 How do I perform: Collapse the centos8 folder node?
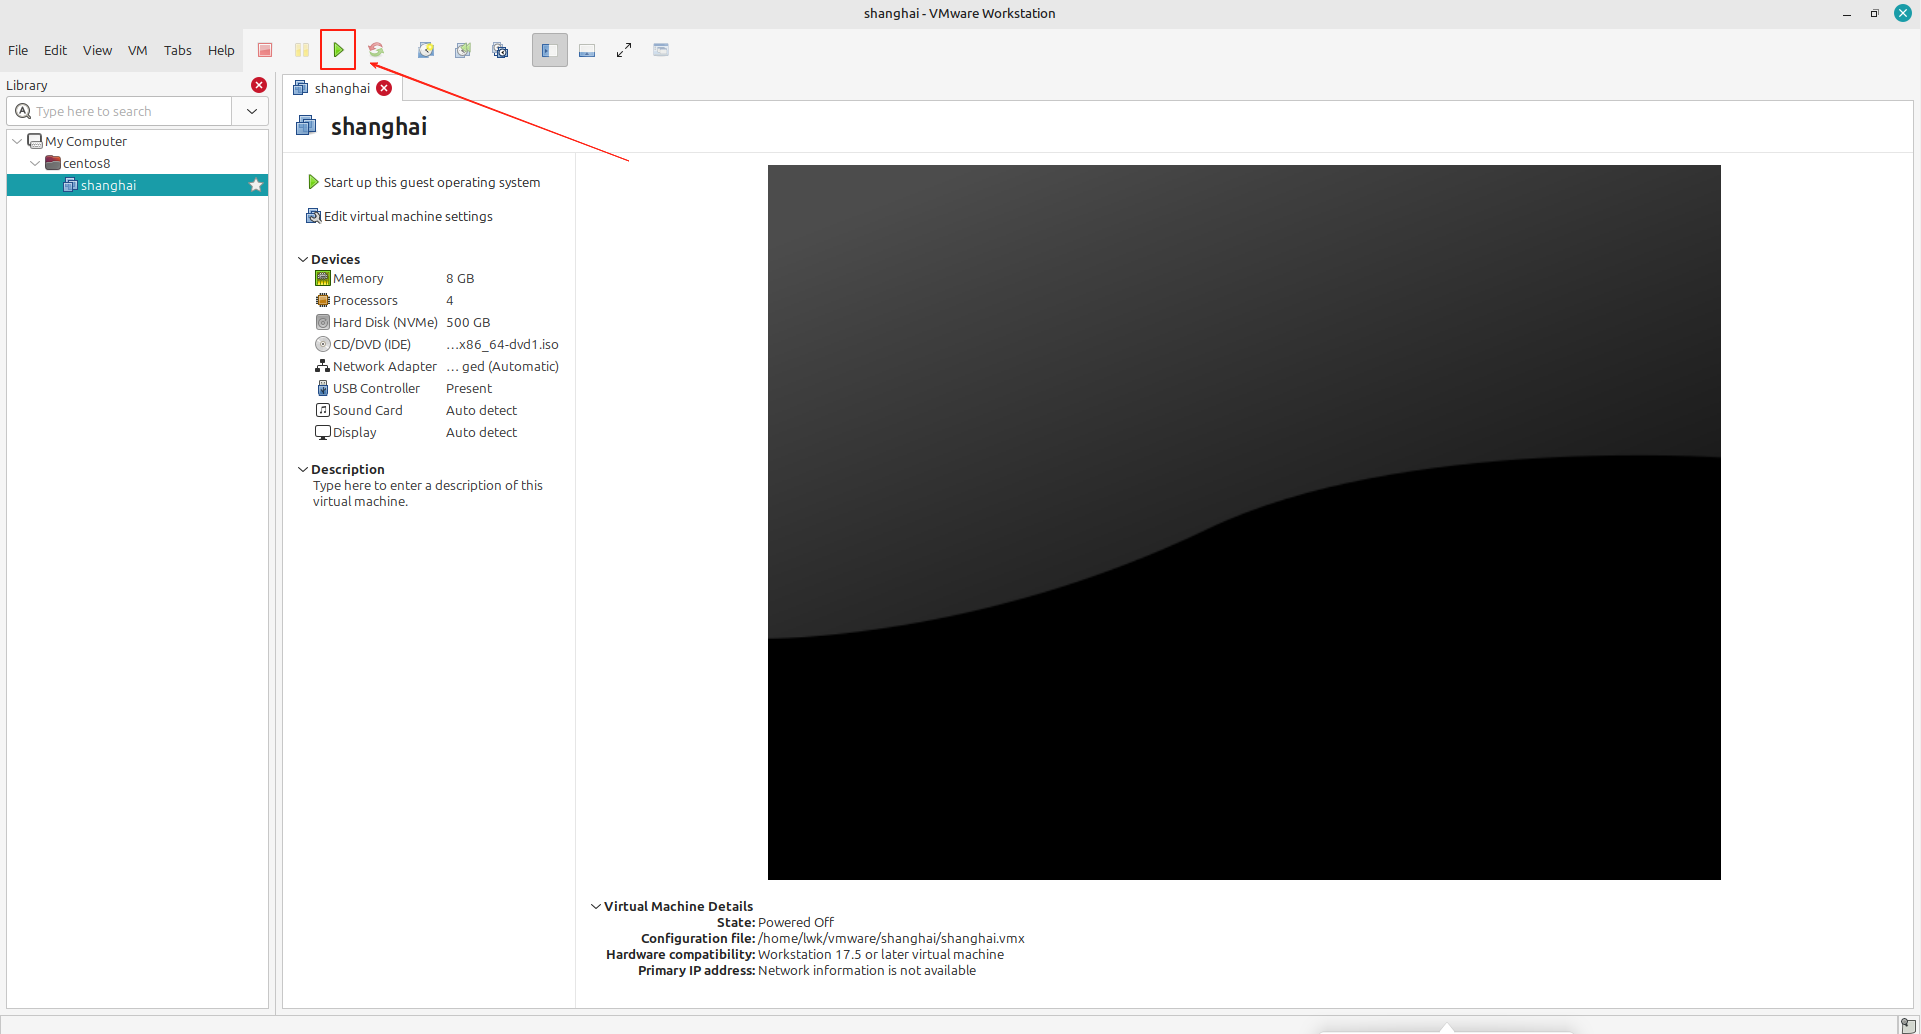pyautogui.click(x=35, y=163)
